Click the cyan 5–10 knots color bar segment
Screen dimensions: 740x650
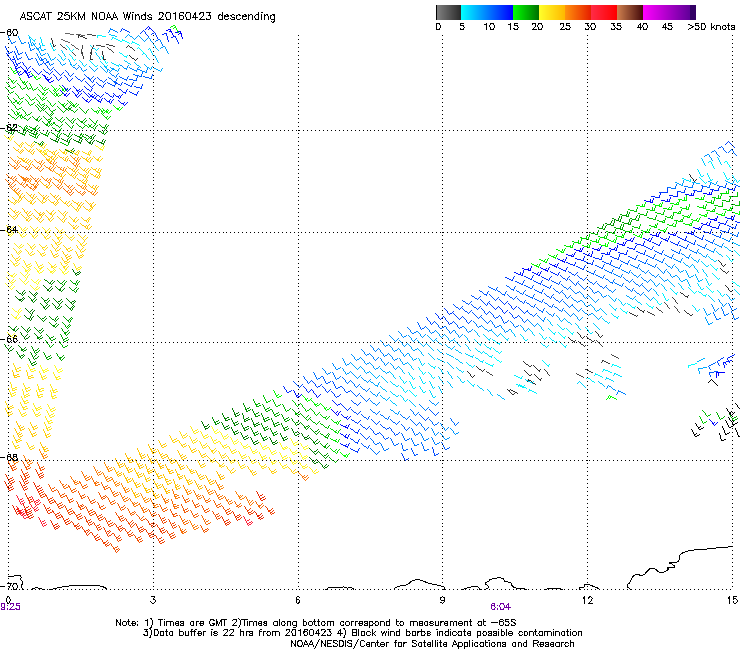(474, 12)
